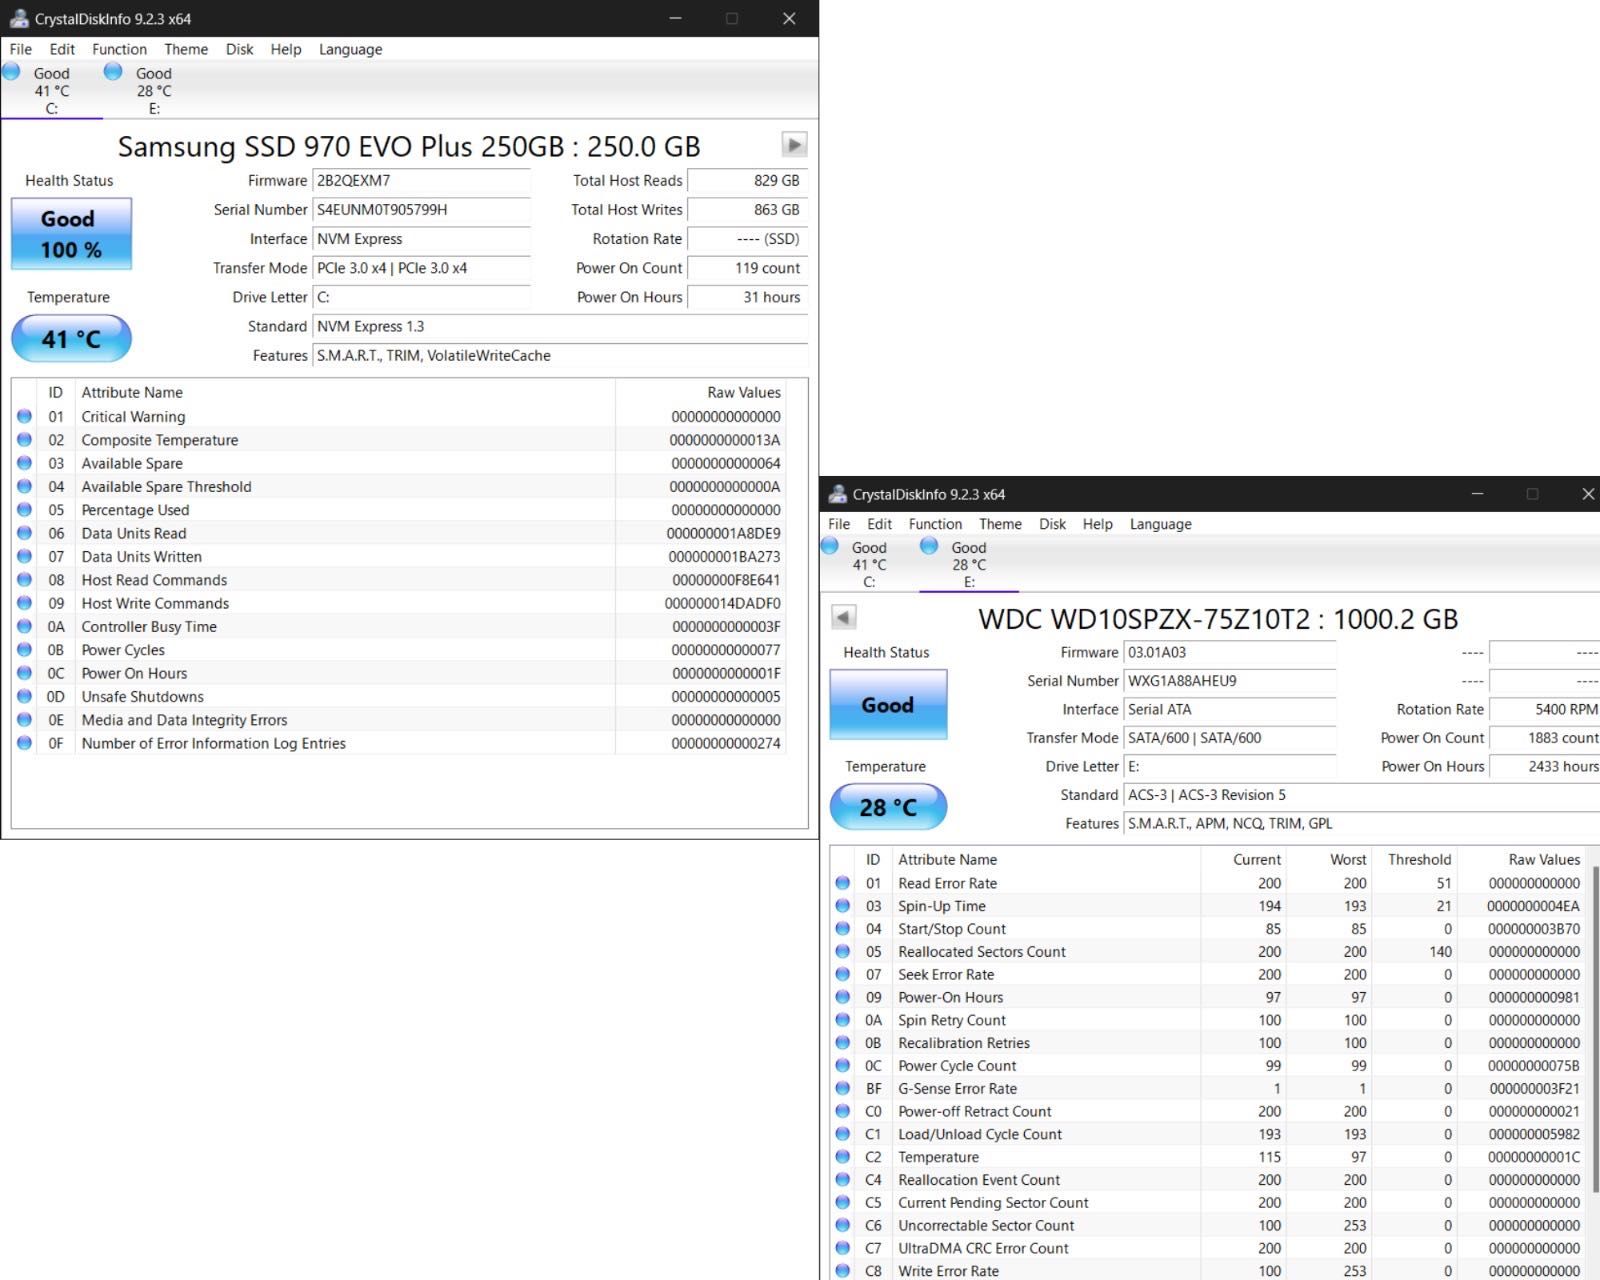Click status orb for UltraDMA CRC Error Count

tap(843, 1248)
